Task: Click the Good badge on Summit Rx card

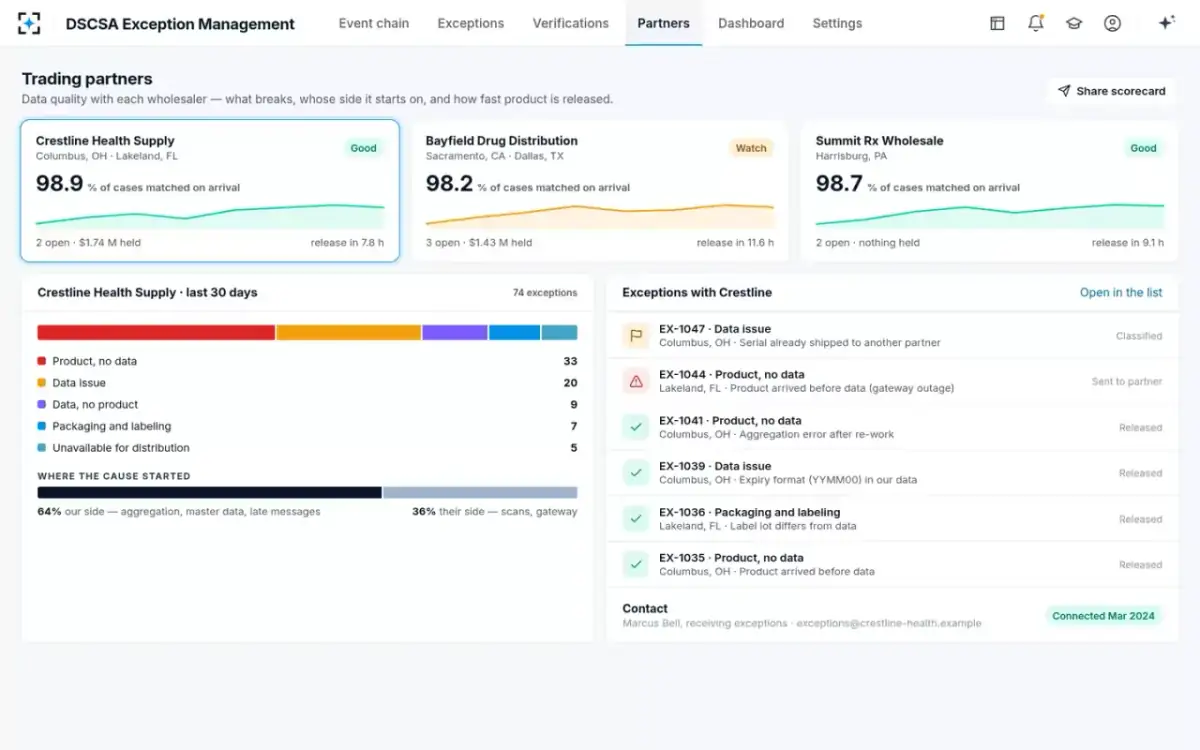Action: [1143, 148]
